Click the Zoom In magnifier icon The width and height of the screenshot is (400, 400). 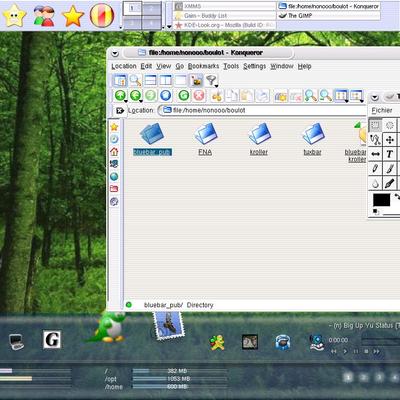point(310,96)
